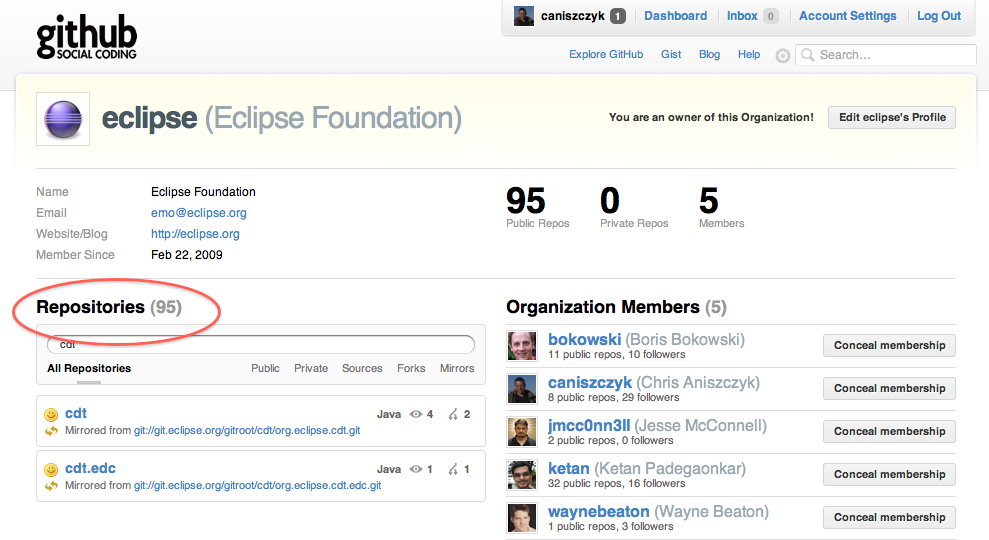The width and height of the screenshot is (989, 540).
Task: Click the smiley icon next to cdt.edc
Action: click(51, 469)
